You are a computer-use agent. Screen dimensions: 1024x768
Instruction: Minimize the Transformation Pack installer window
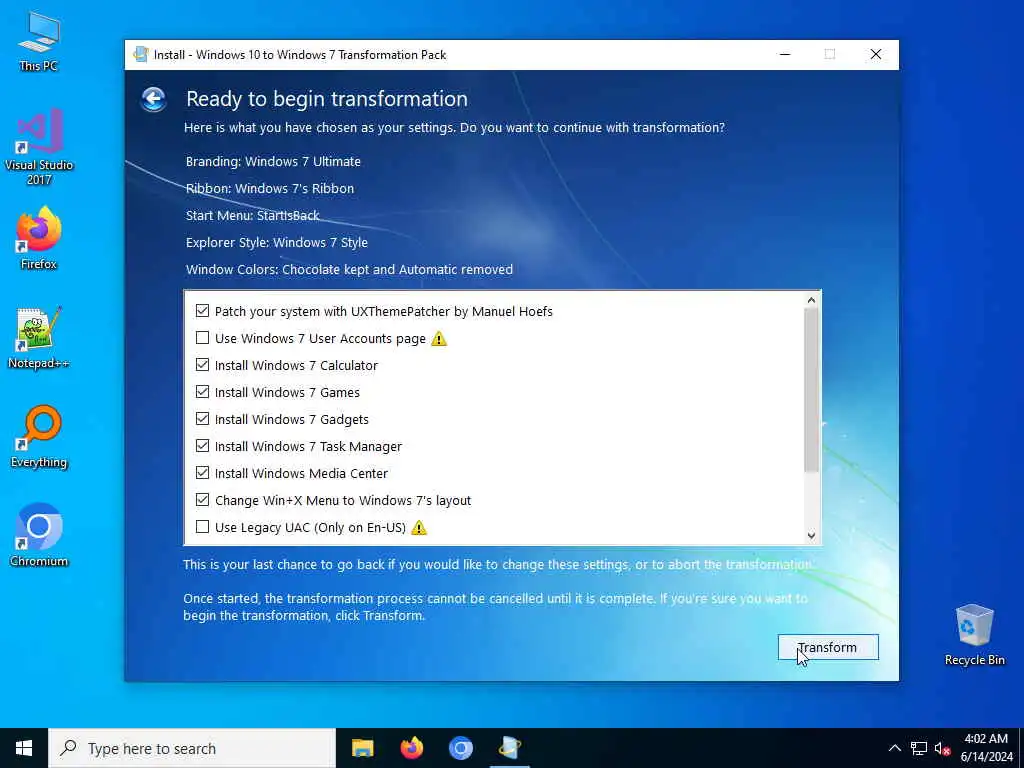(x=785, y=54)
